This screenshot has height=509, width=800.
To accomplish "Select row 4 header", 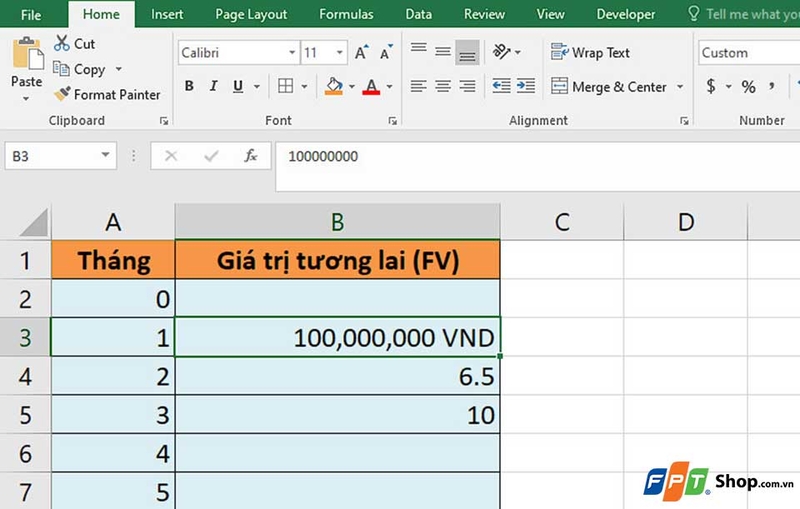I will pyautogui.click(x=25, y=376).
